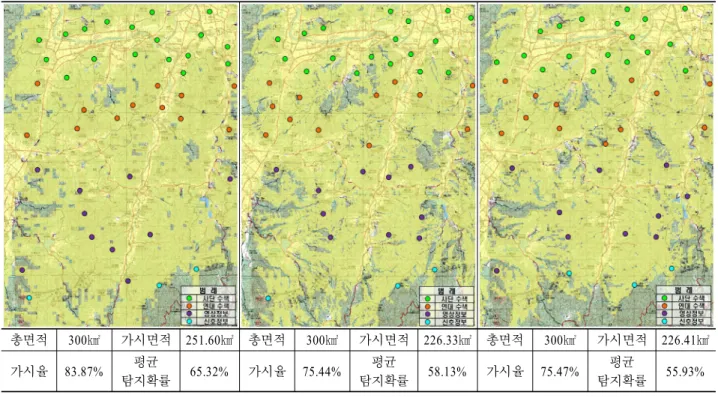Pick cyan 신호정보 legend dot on right map
718x398 pixels.
pos(664,321)
